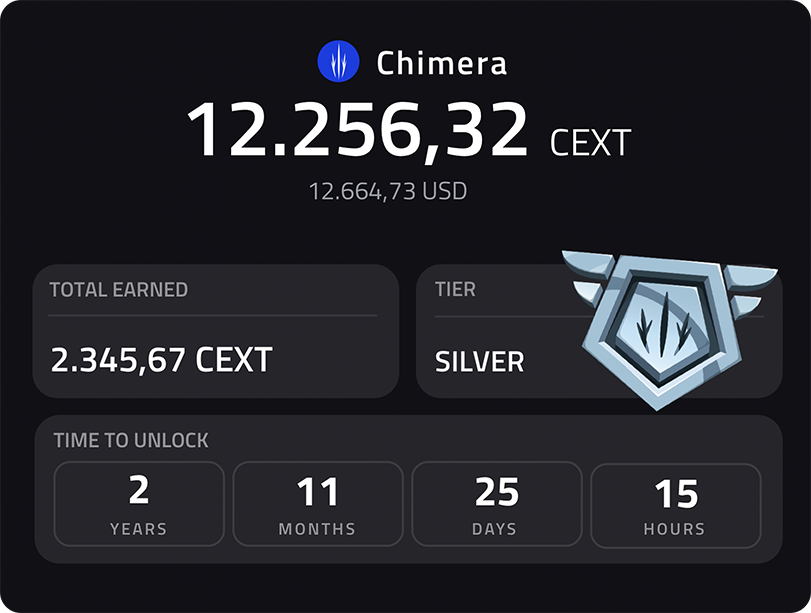Click the HOURS unit label
The height and width of the screenshot is (613, 811).
click(676, 529)
